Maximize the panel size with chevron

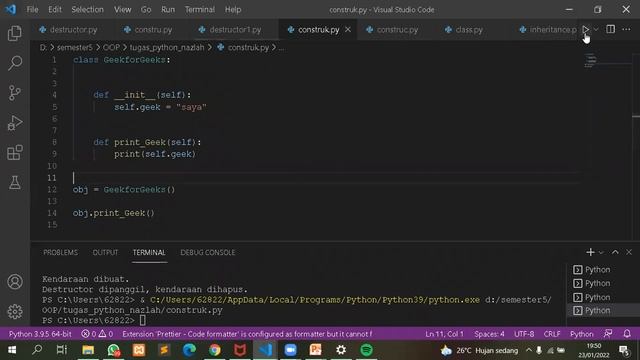(x=615, y=252)
